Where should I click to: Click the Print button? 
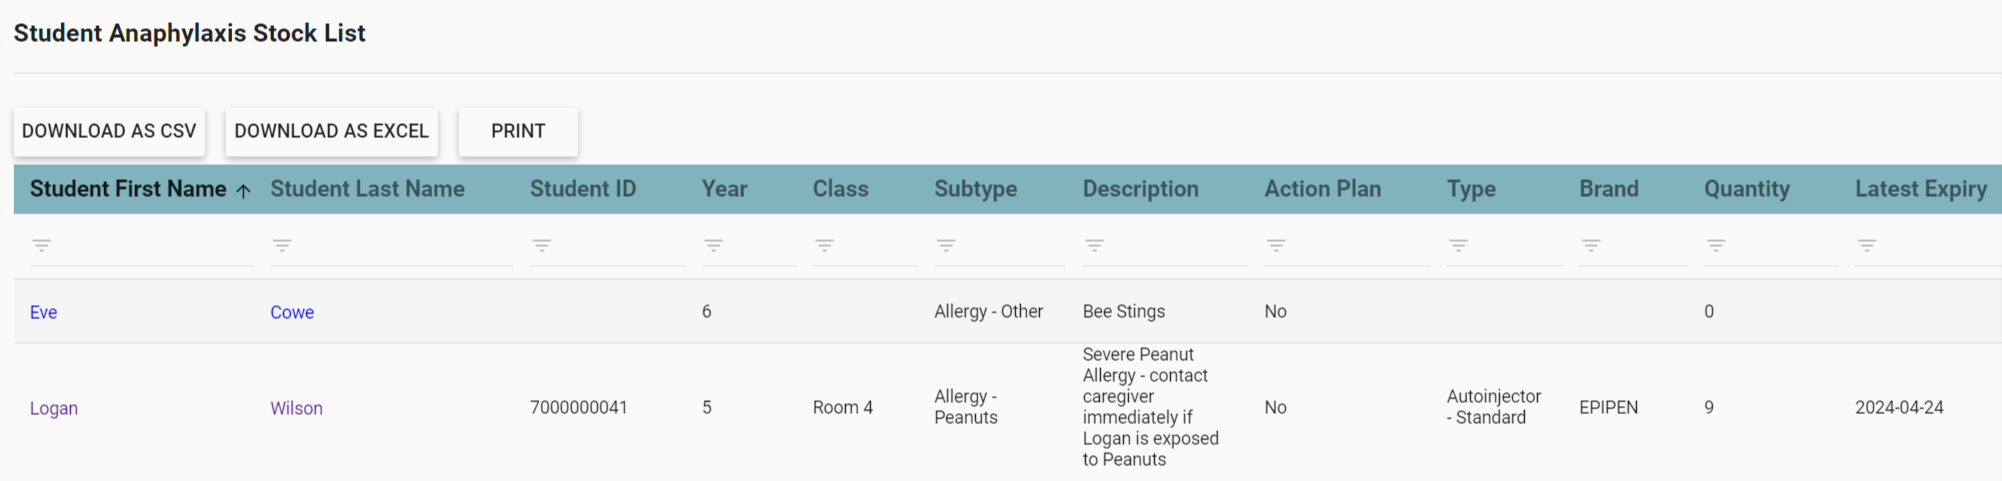pyautogui.click(x=518, y=131)
